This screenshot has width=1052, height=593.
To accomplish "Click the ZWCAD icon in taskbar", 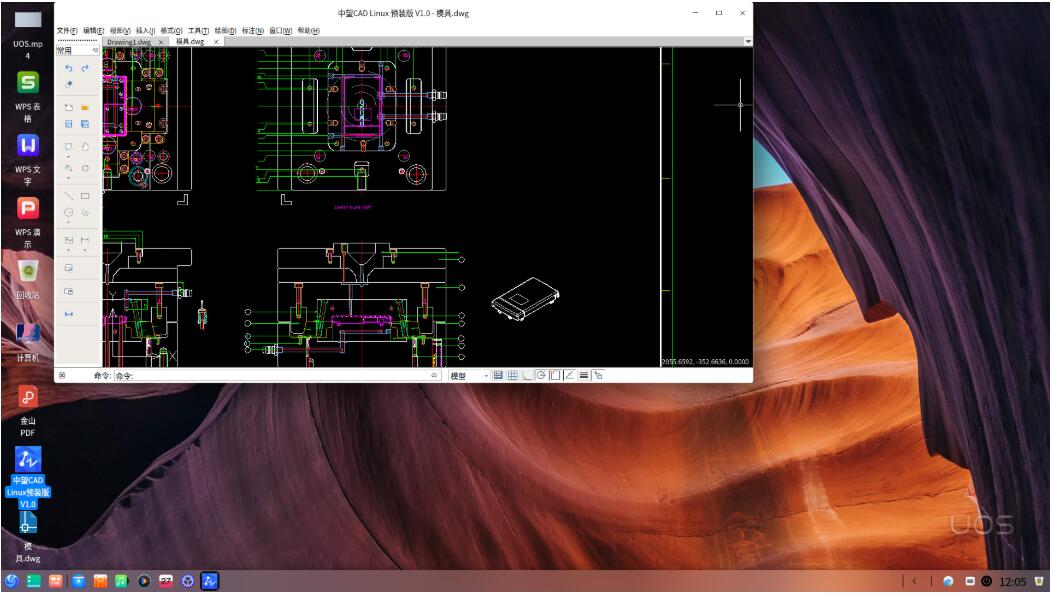I will click(209, 581).
